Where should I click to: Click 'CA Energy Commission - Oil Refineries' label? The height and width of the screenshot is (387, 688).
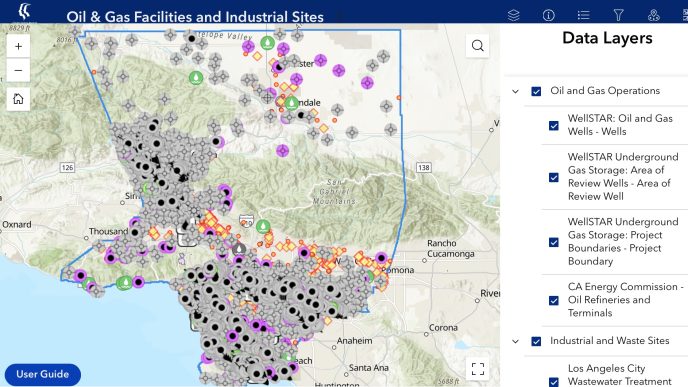click(625, 300)
